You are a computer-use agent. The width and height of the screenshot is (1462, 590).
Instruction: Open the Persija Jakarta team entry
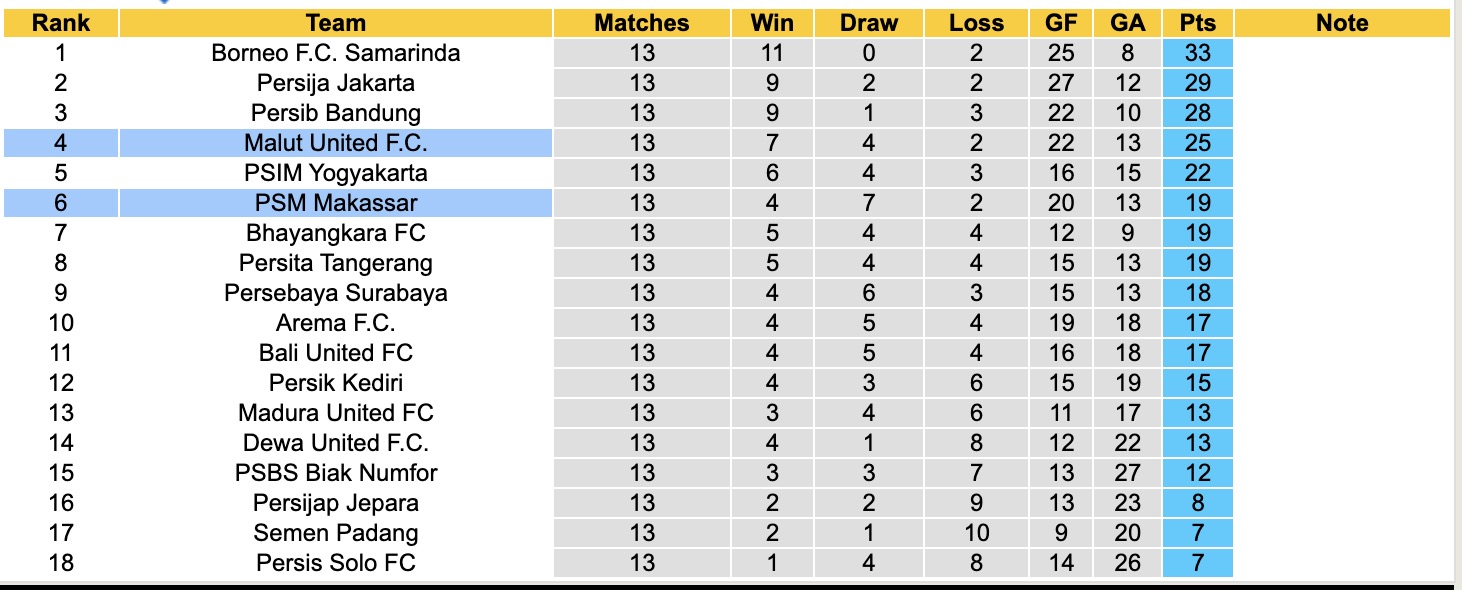[x=336, y=83]
